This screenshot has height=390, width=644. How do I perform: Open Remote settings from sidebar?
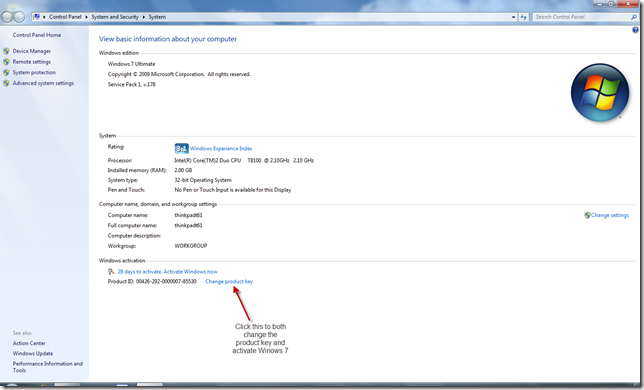[32, 62]
